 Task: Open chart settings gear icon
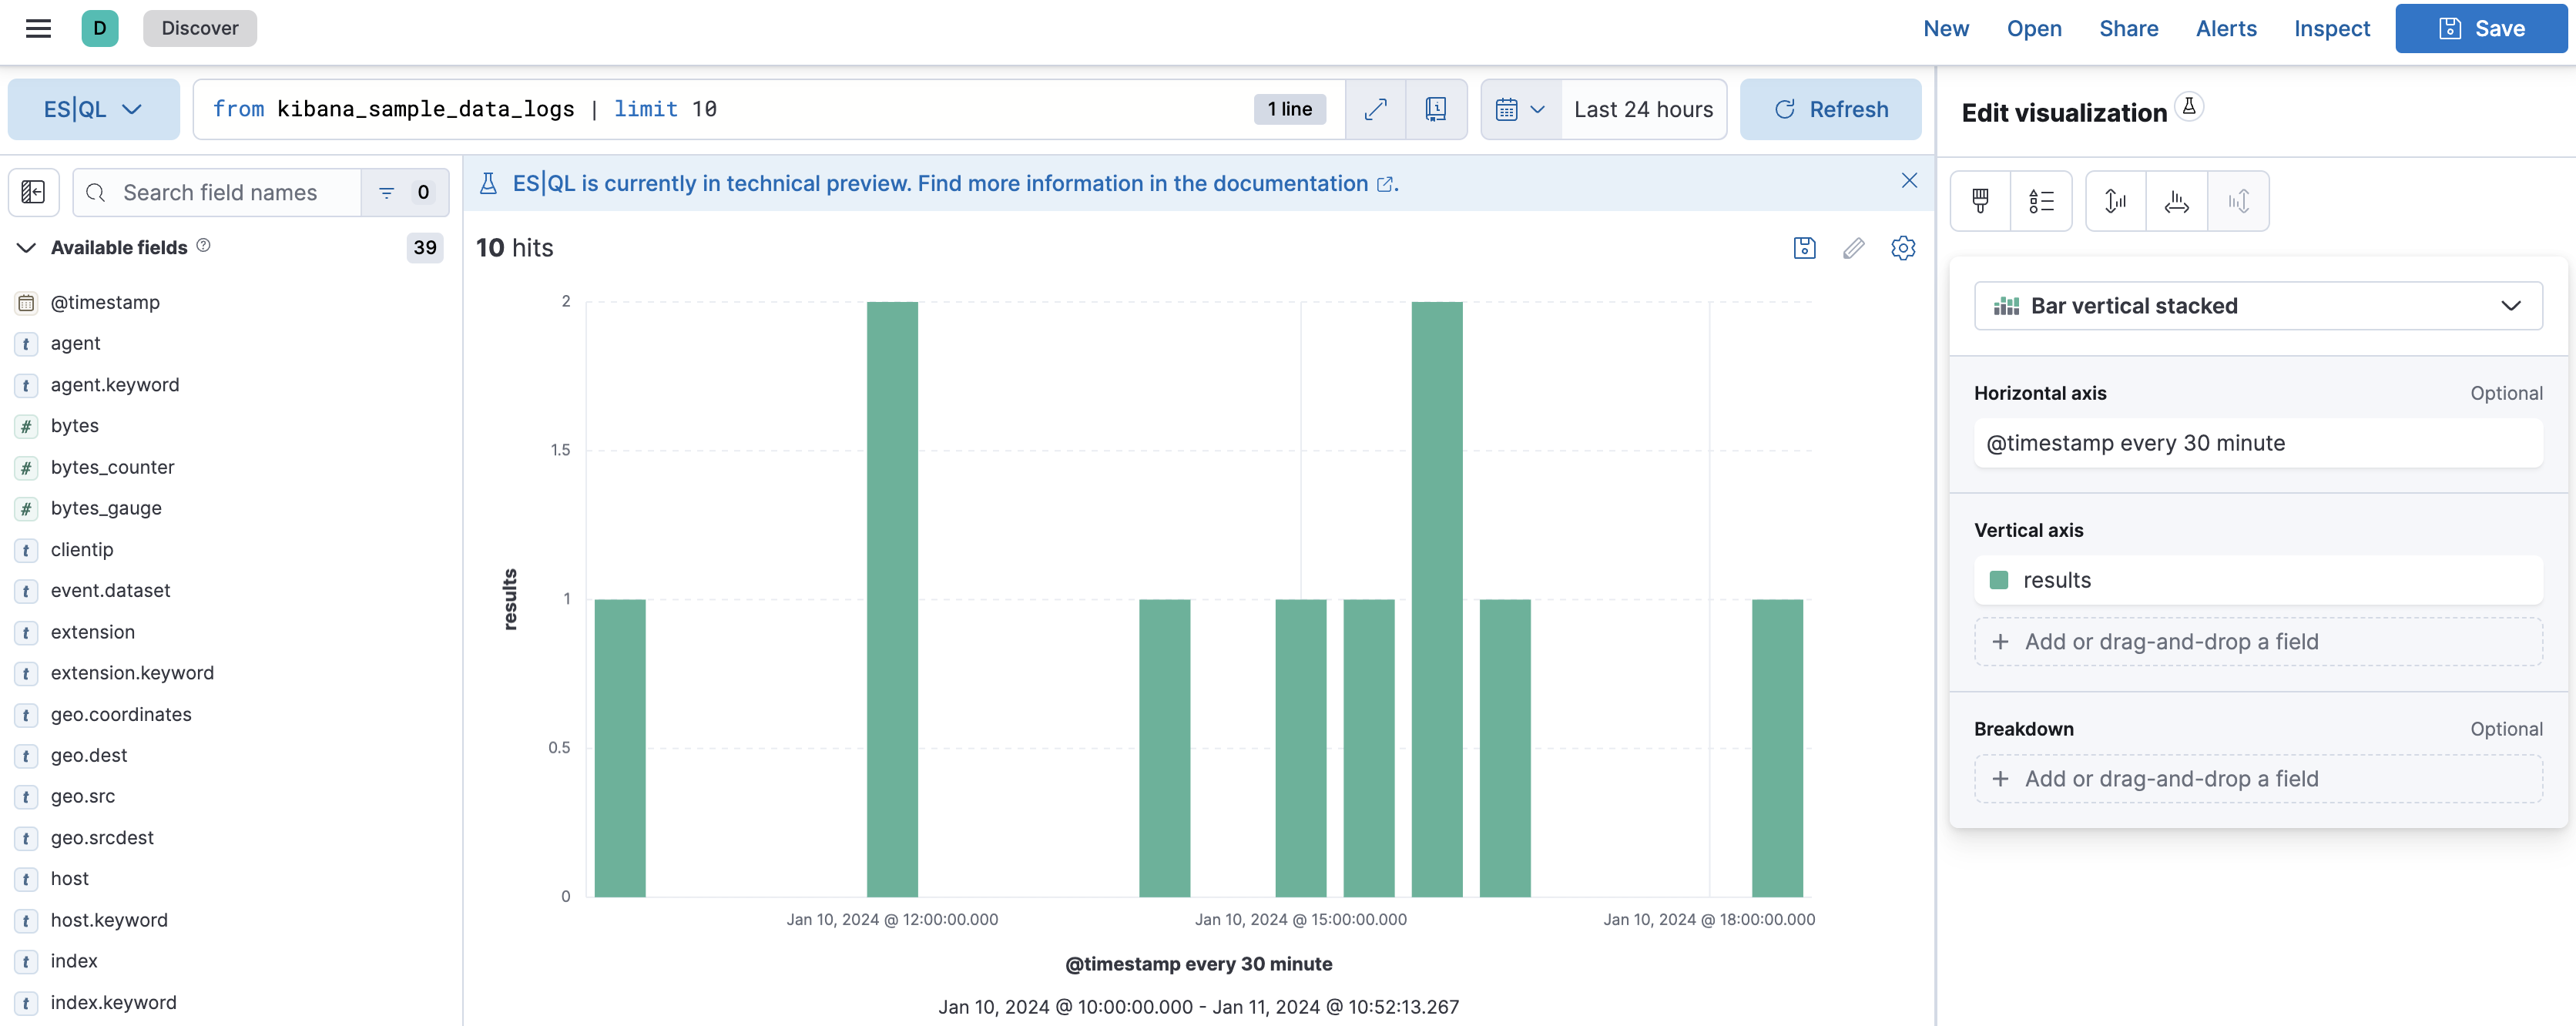[1903, 247]
